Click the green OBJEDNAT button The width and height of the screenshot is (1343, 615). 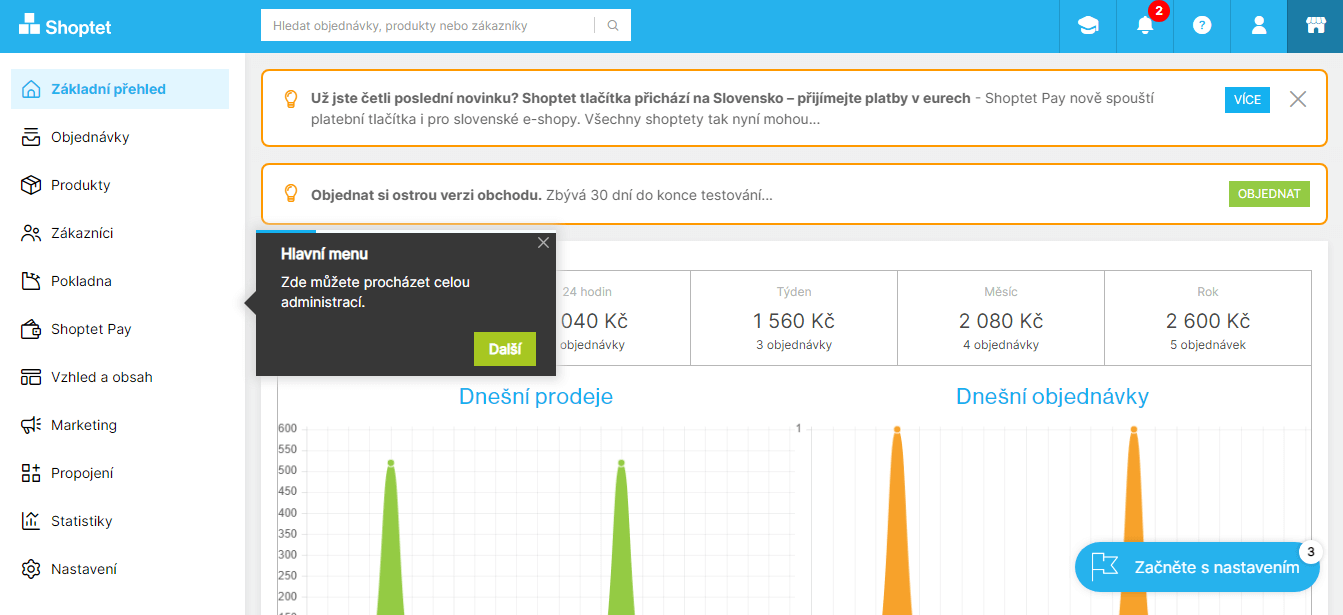1269,194
